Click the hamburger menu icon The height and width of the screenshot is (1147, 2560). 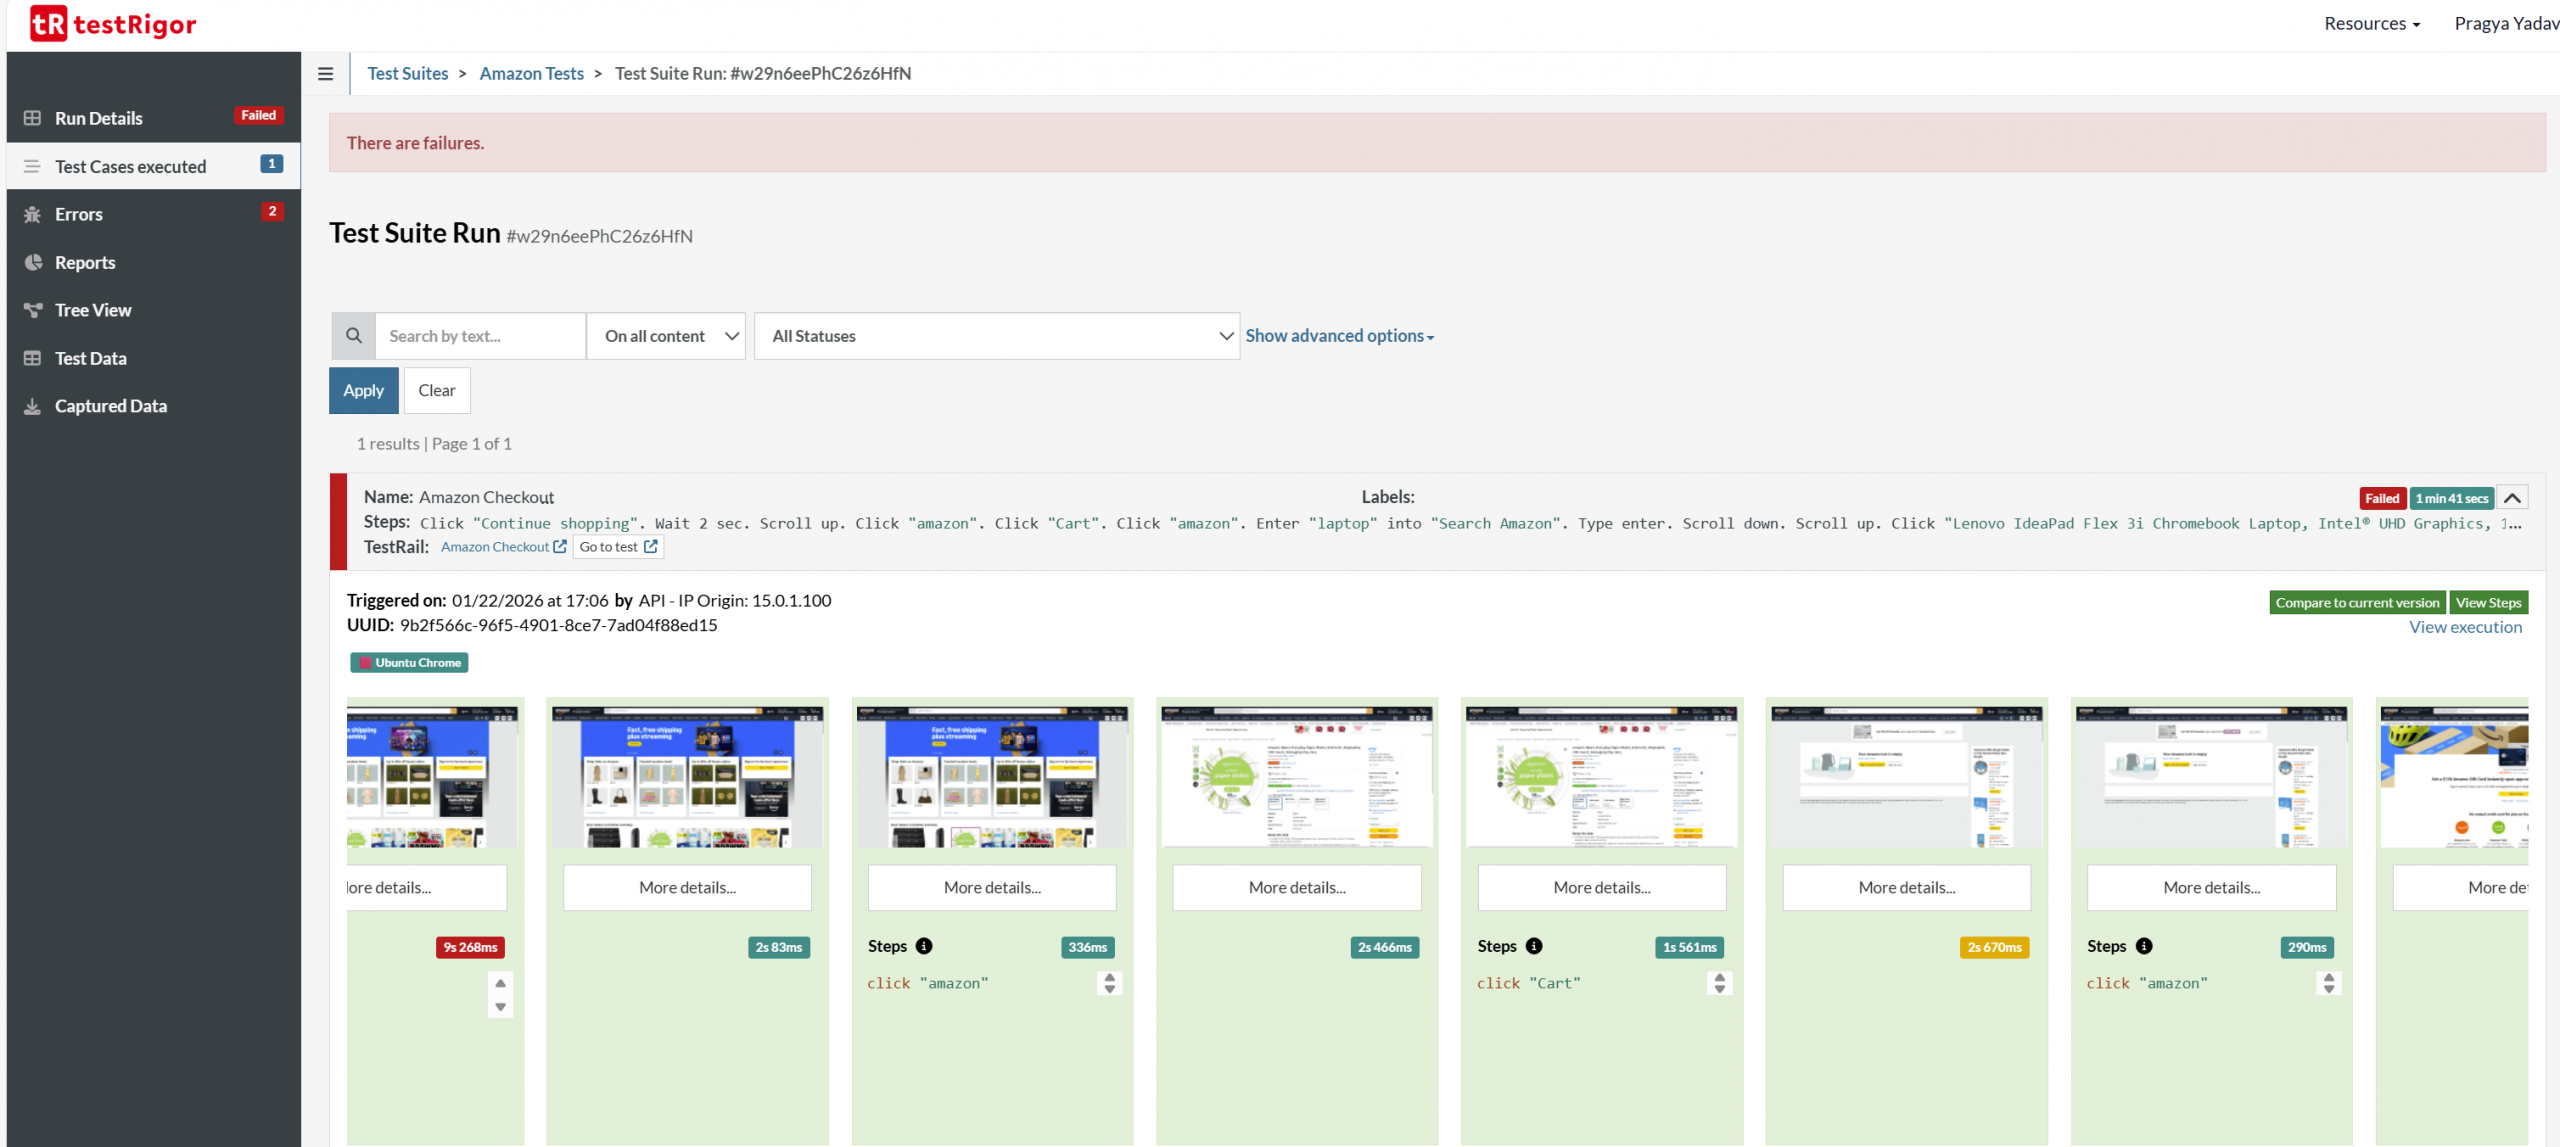tap(325, 74)
